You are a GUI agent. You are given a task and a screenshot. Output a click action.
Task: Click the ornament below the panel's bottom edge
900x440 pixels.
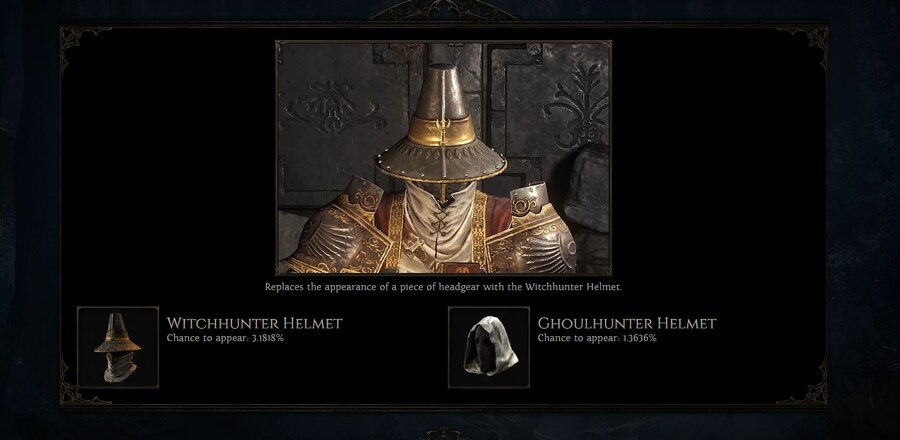coord(443,433)
